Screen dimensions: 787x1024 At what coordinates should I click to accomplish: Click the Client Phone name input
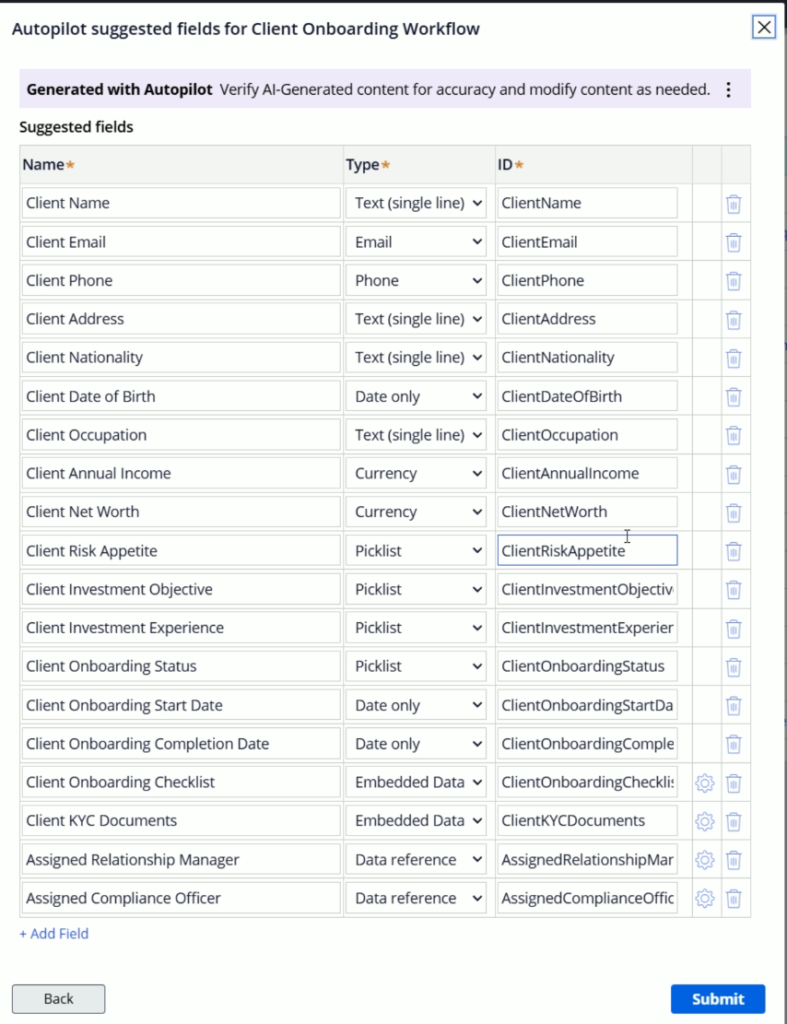tap(181, 280)
